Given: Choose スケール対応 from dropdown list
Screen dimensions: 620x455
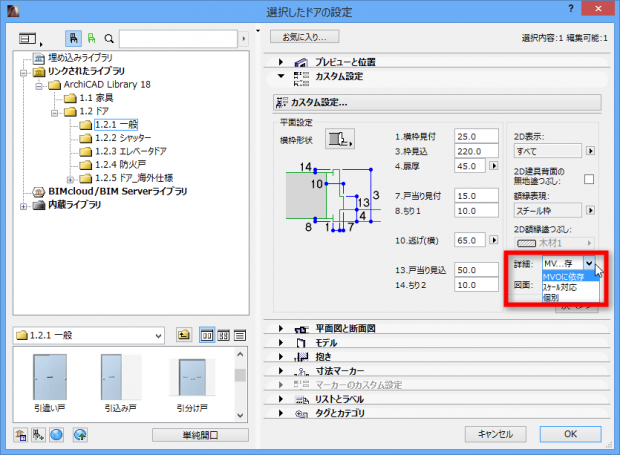Looking at the screenshot, I should (571, 287).
